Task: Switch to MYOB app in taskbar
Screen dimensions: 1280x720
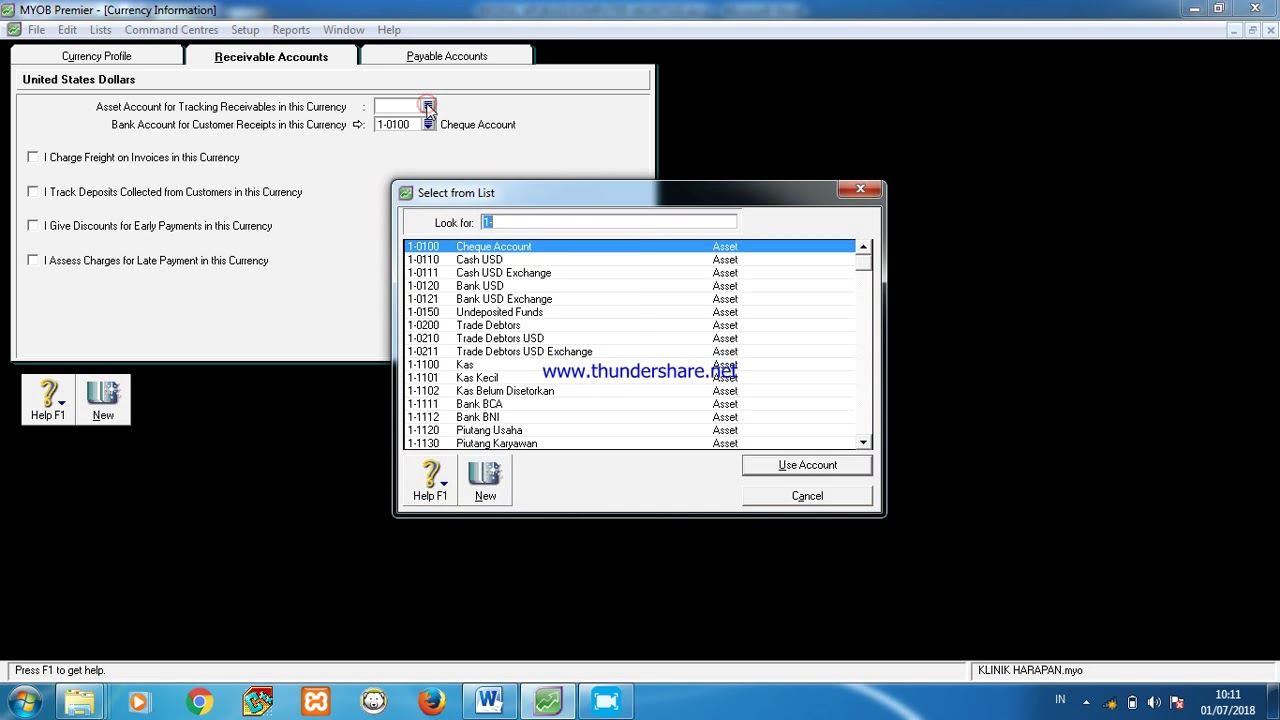Action: point(547,702)
